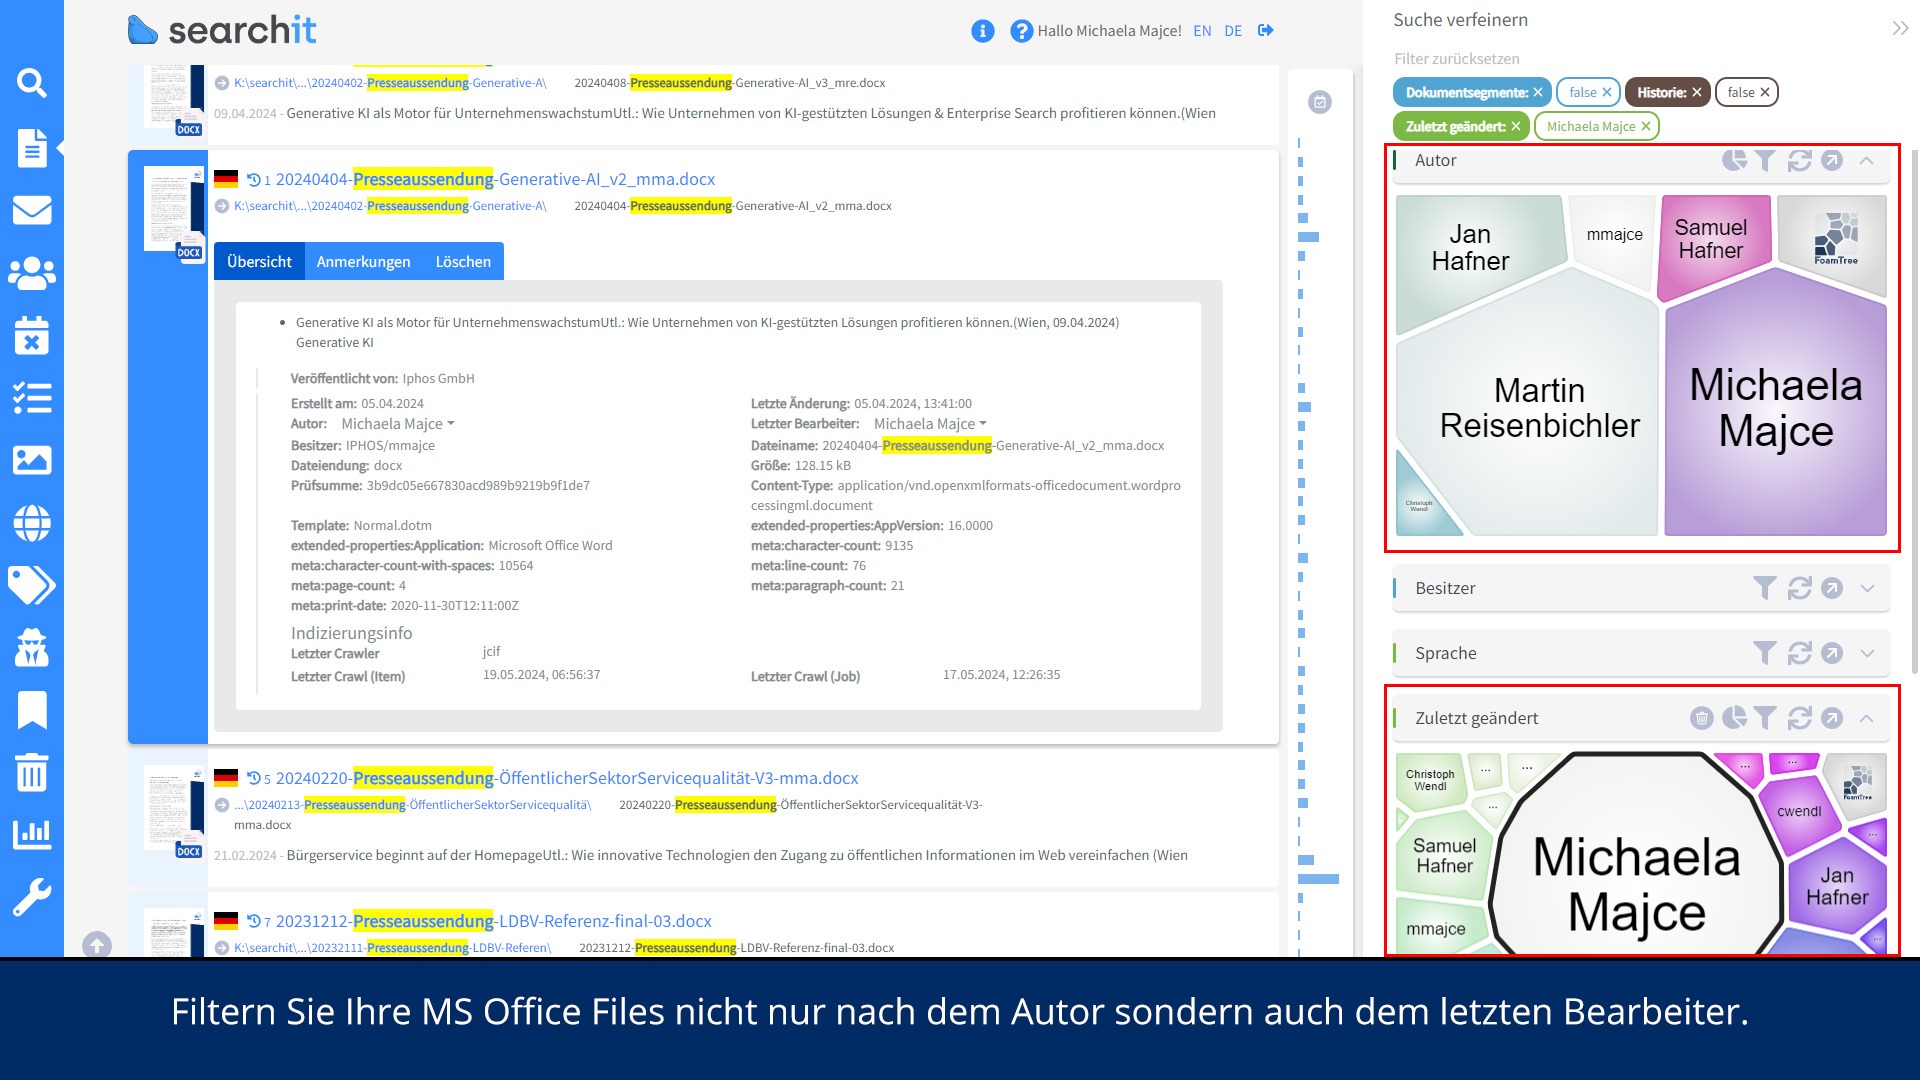Open the documents section in the sidebar

(x=32, y=147)
